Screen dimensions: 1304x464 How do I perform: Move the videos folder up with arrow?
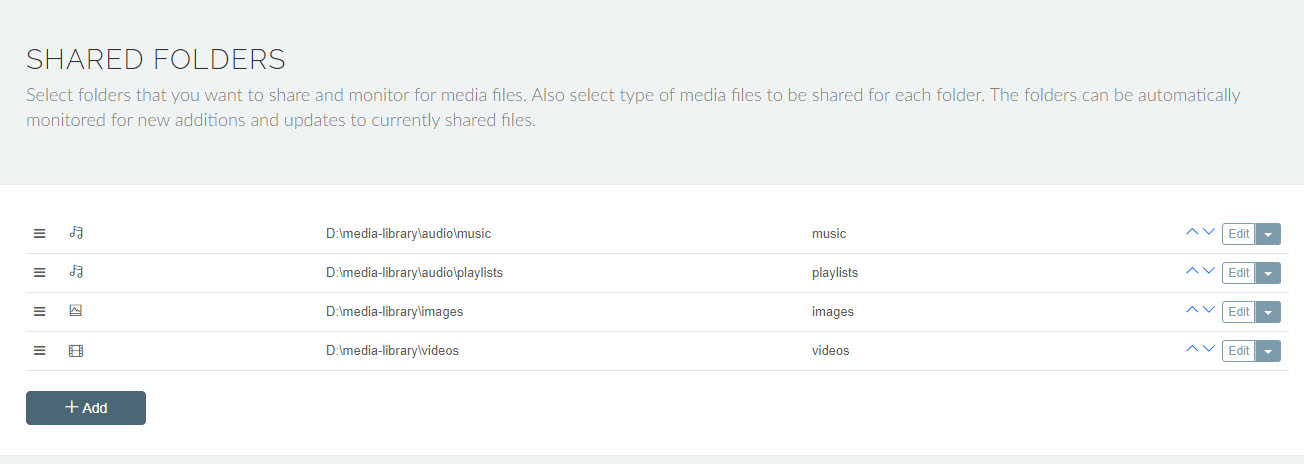[1191, 349]
